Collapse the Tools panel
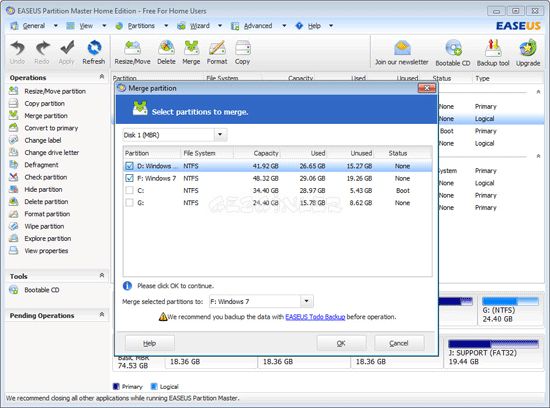This screenshot has height=408, width=550. pyautogui.click(x=102, y=275)
